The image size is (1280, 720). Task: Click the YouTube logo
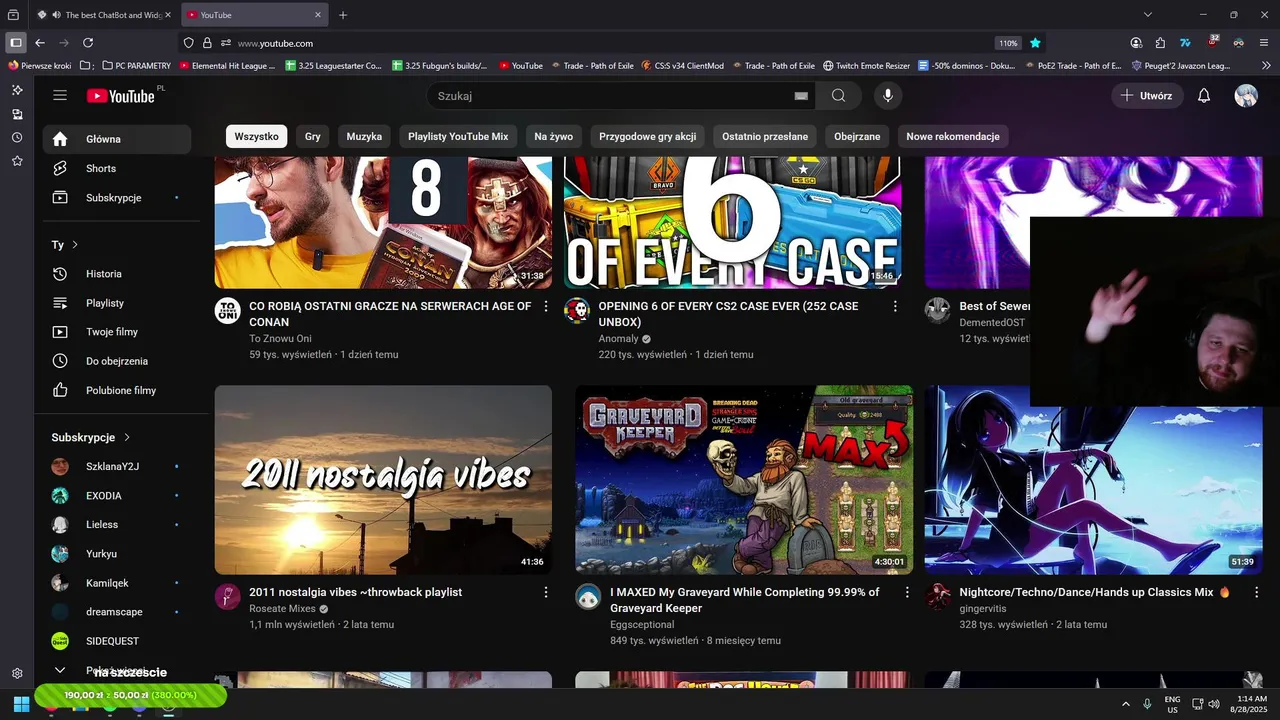[x=121, y=96]
